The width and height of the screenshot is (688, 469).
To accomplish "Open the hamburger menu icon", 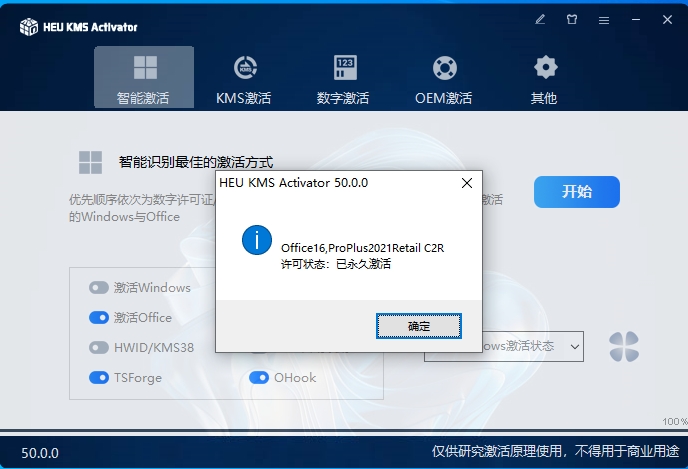I will (604, 20).
